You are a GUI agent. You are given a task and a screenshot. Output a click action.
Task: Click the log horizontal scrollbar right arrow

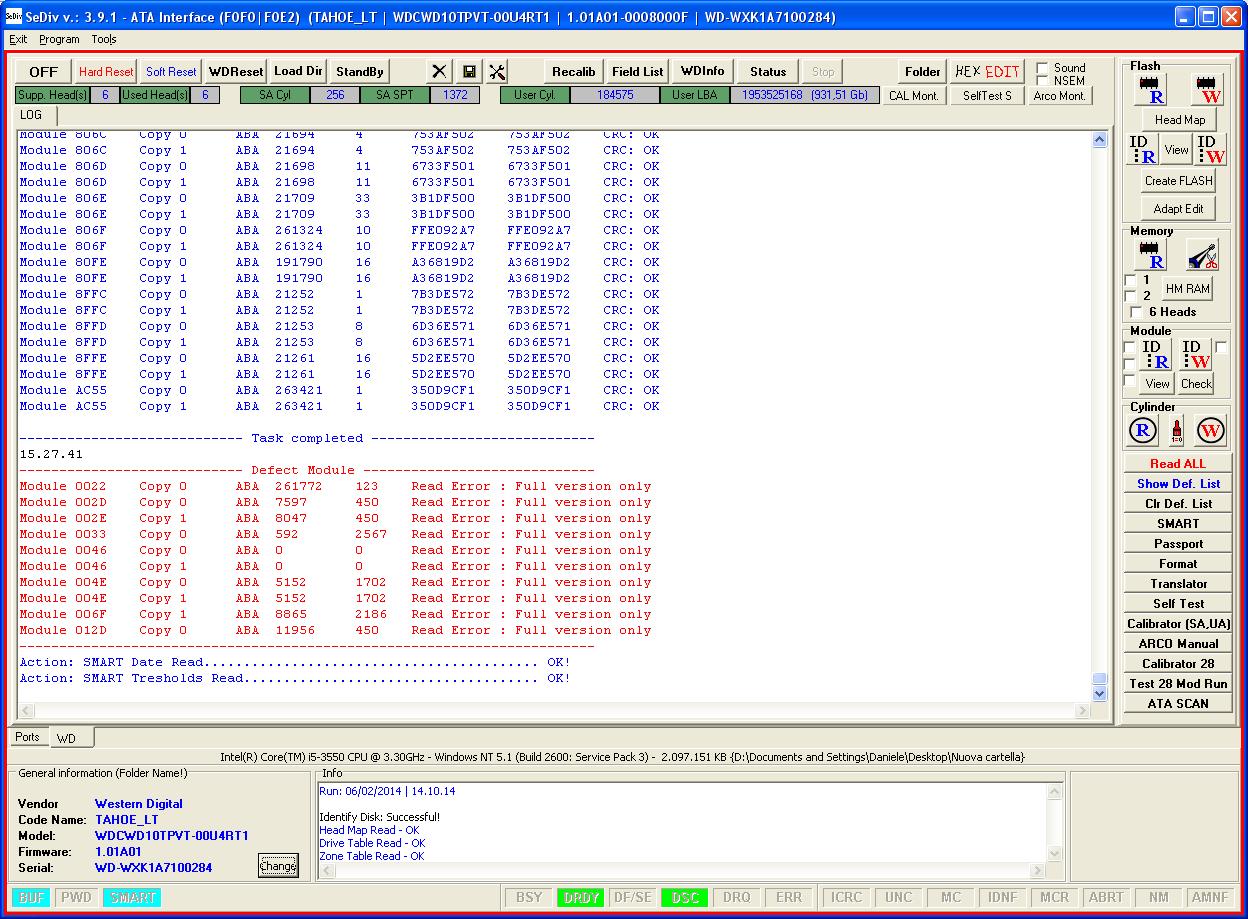pyautogui.click(x=1082, y=711)
